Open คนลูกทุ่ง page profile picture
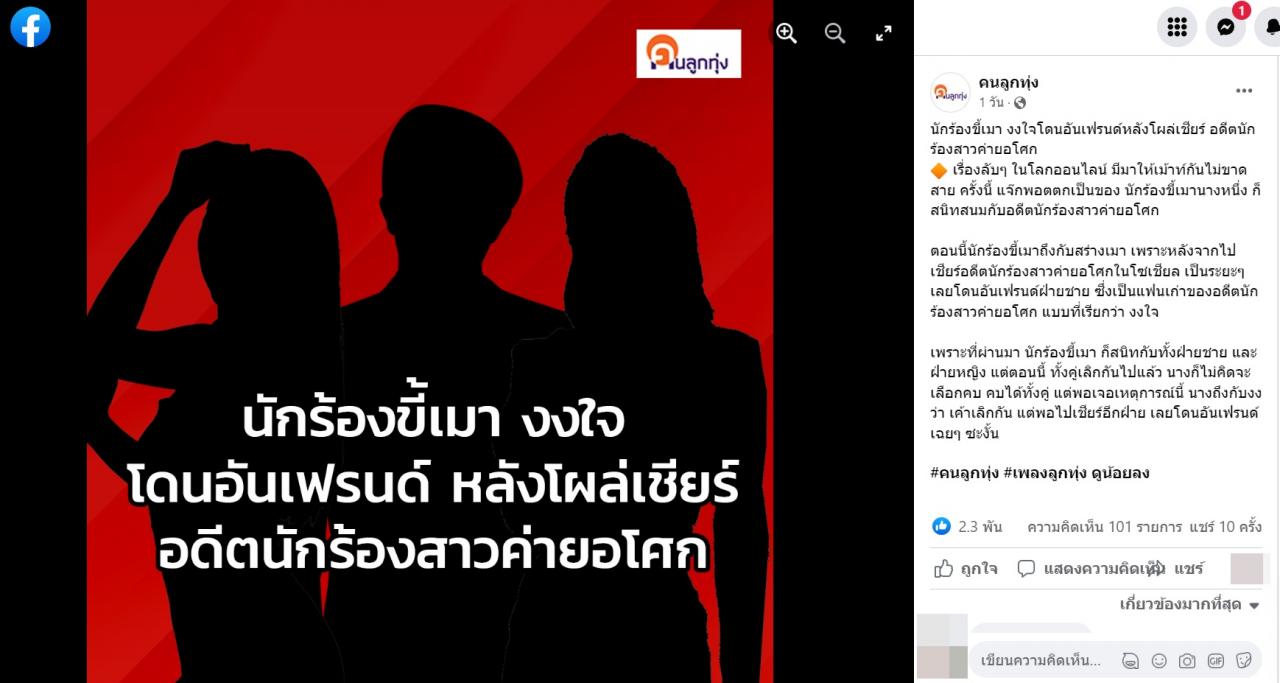The width and height of the screenshot is (1280, 683). 950,92
